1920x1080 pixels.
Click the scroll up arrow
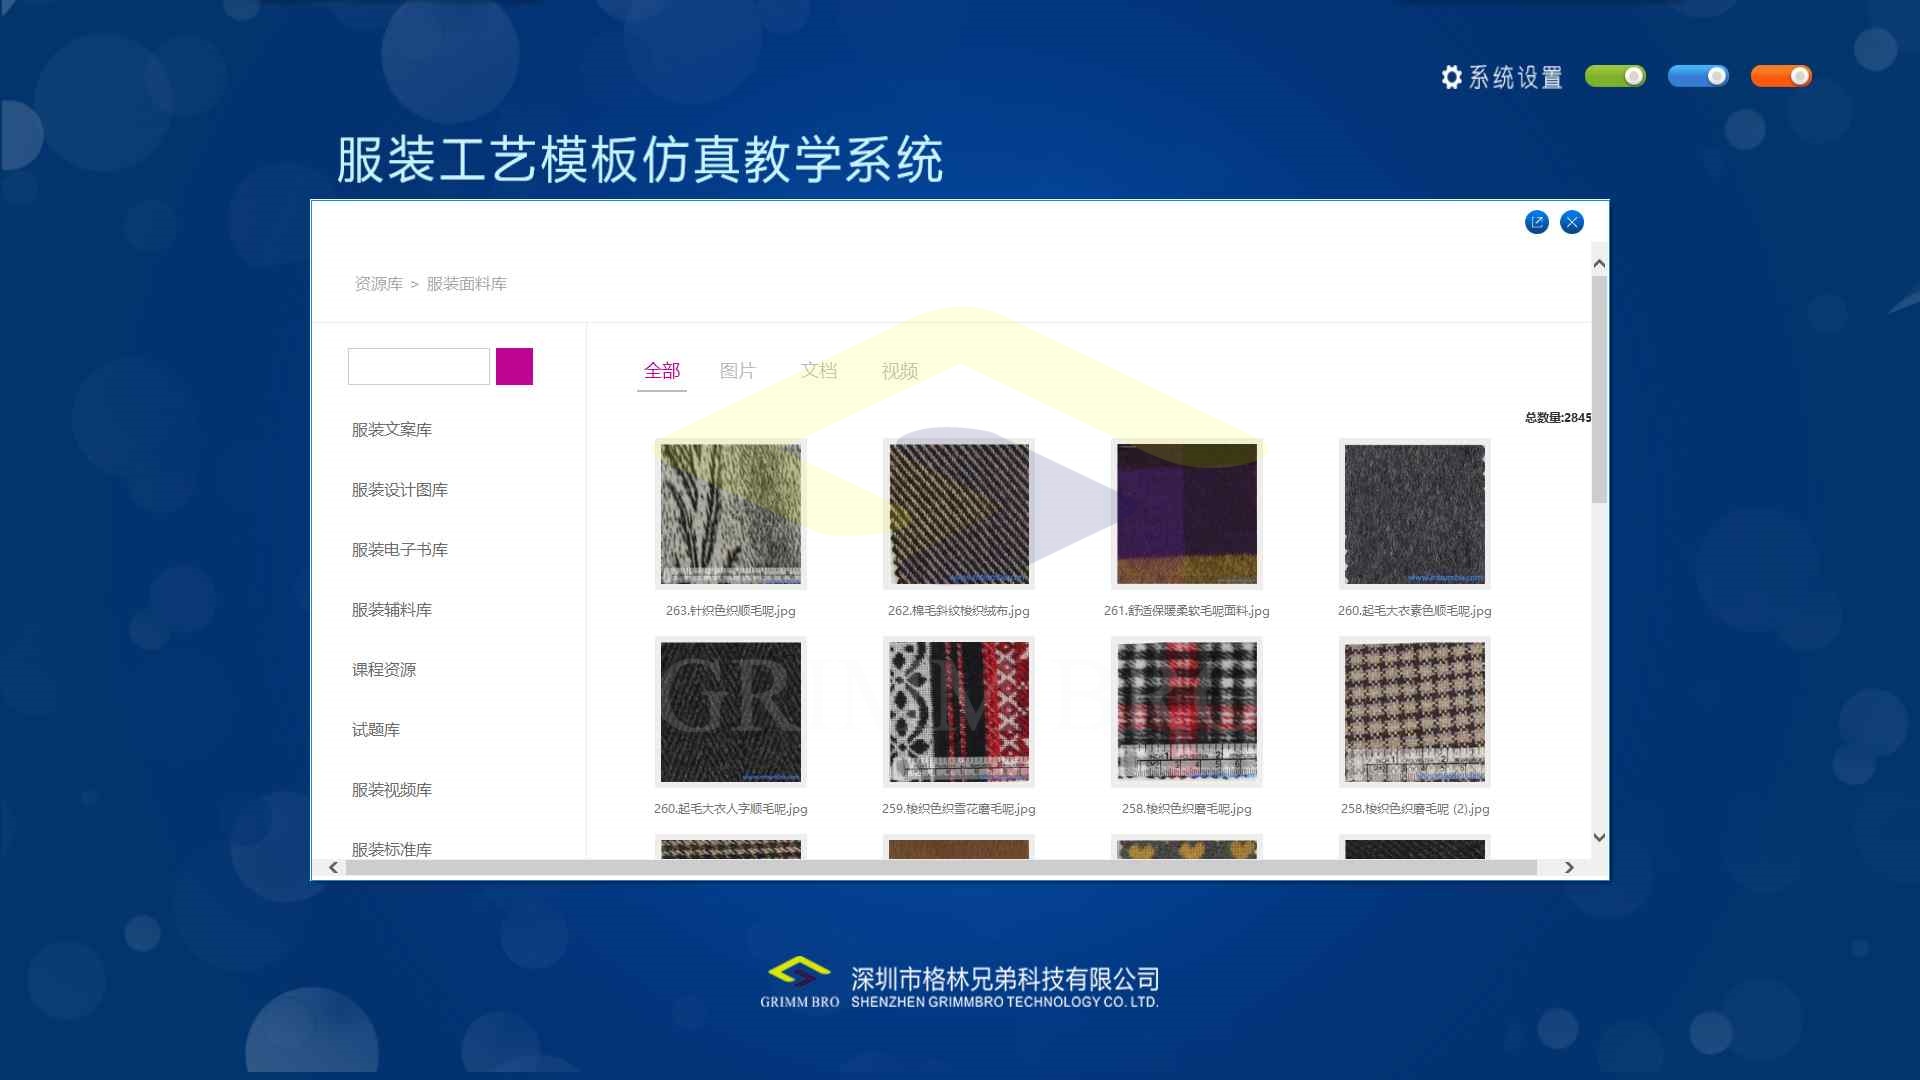[x=1599, y=264]
